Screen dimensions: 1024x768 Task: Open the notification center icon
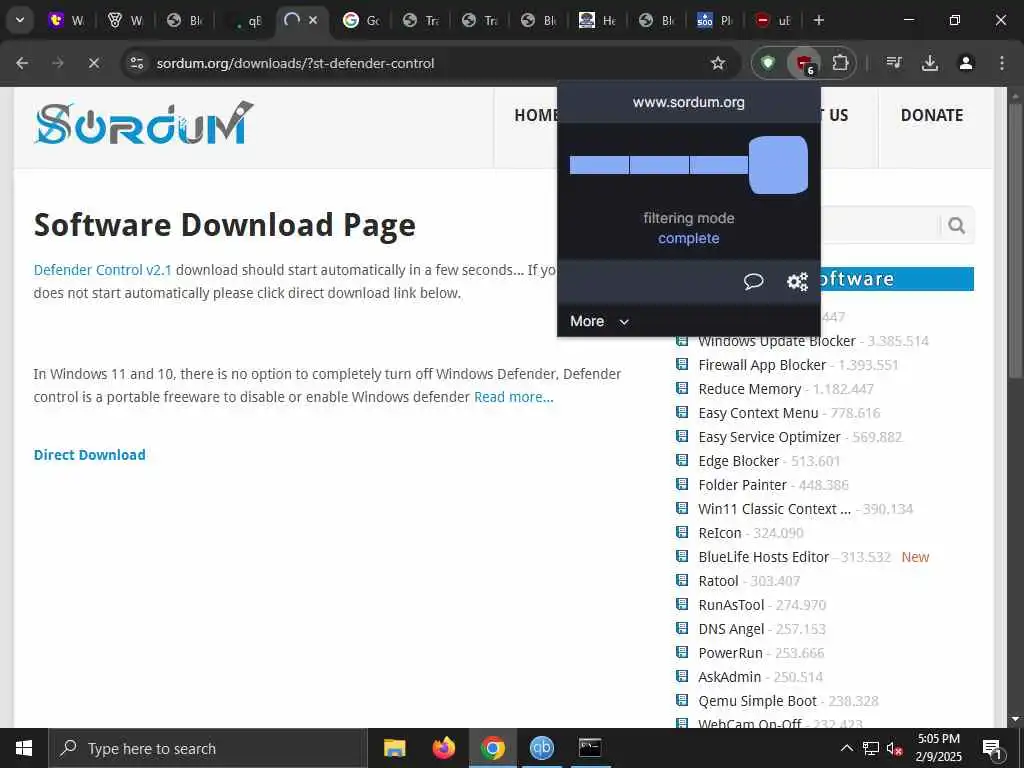point(992,748)
